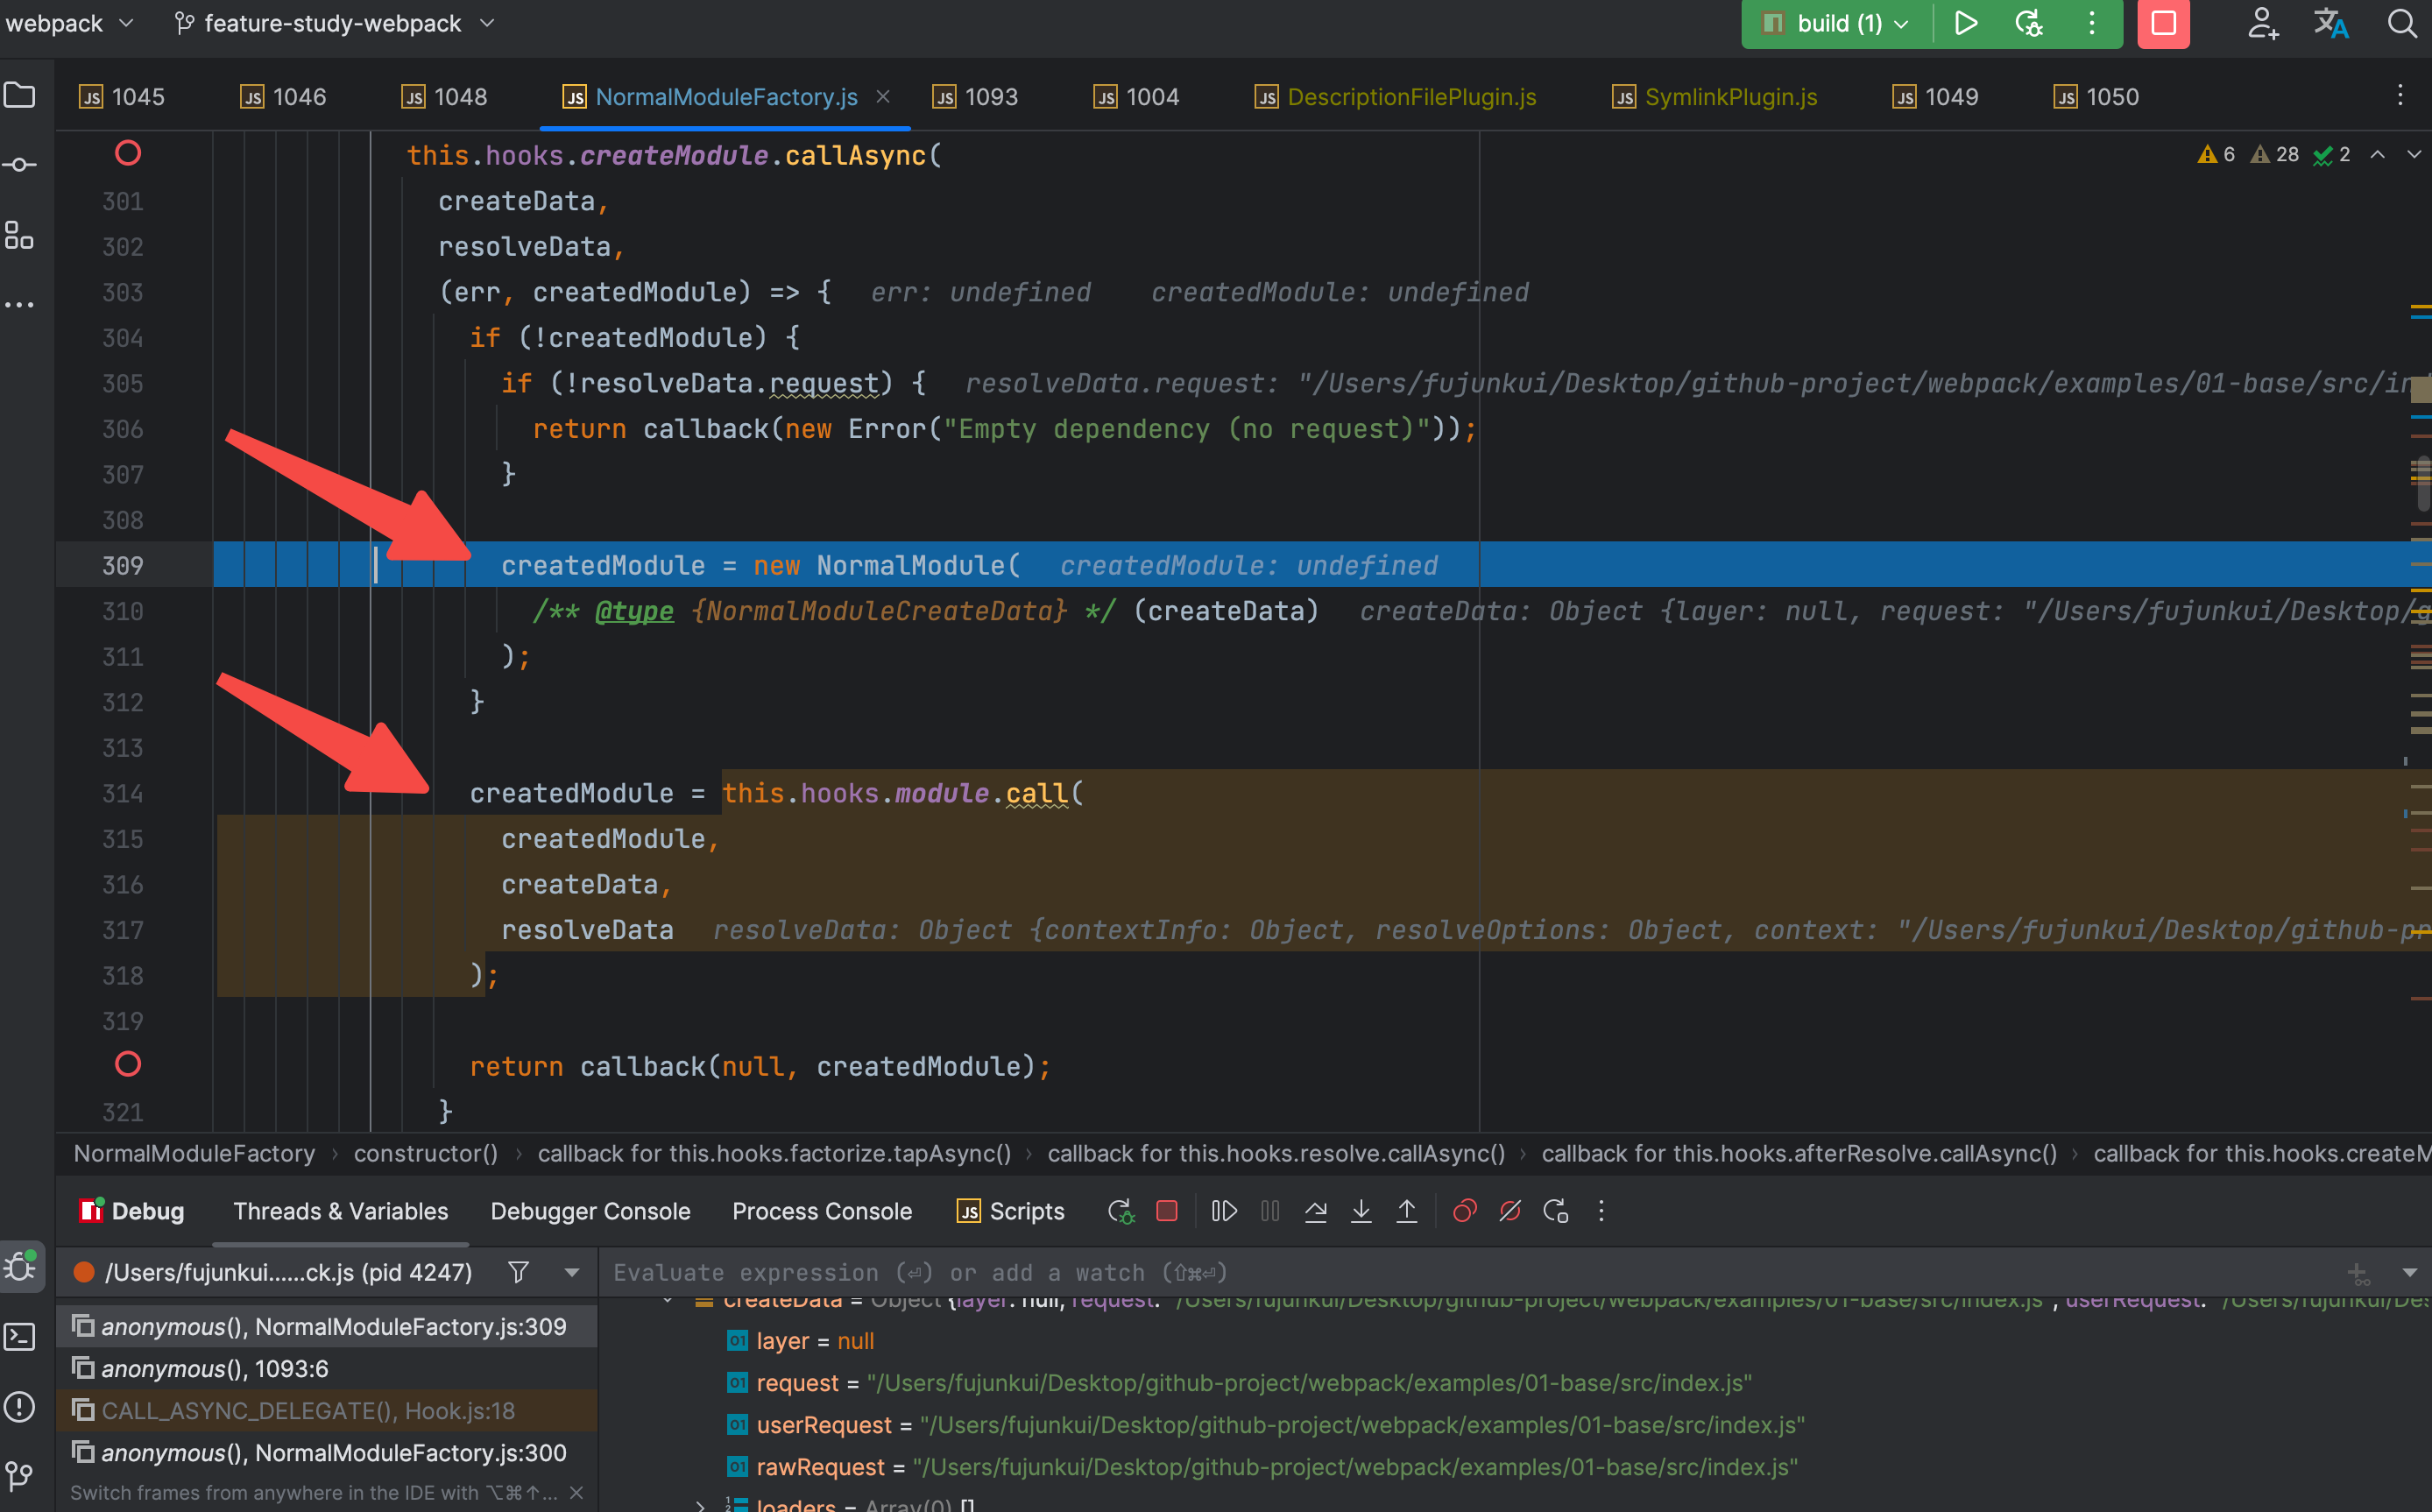Rerun the debug configuration from debug toolbar
The image size is (2432, 1512).
pos(1121,1211)
